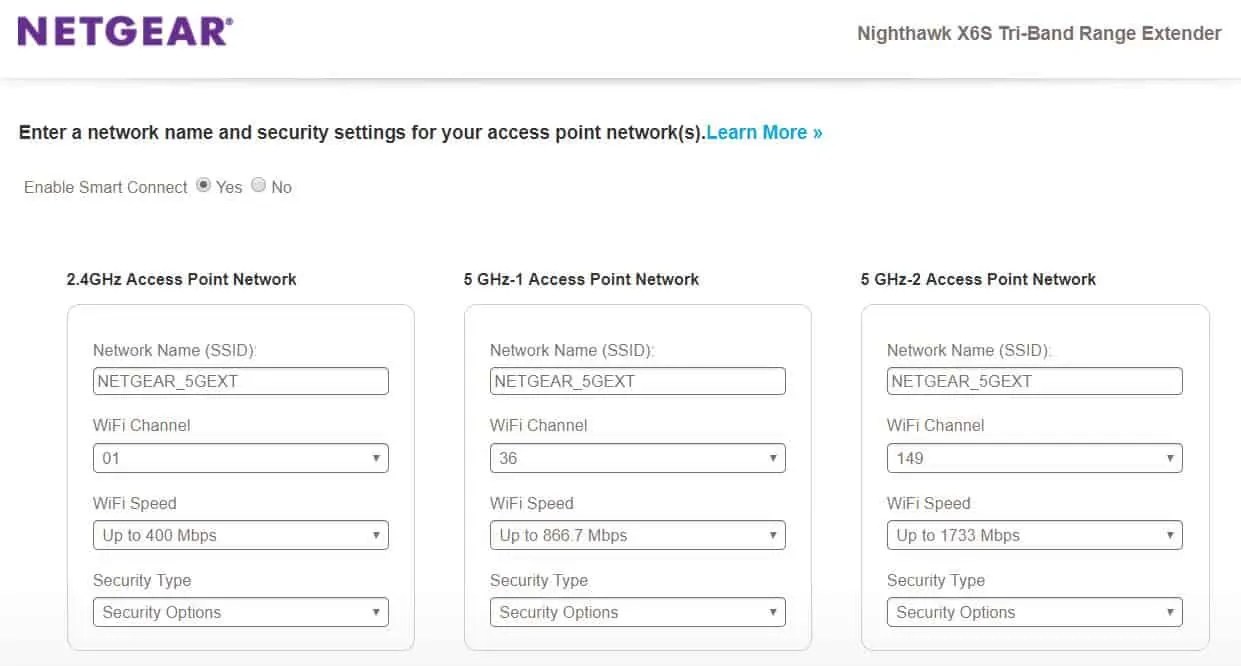Click the NETGEAR logo
1241x666 pixels.
124,29
